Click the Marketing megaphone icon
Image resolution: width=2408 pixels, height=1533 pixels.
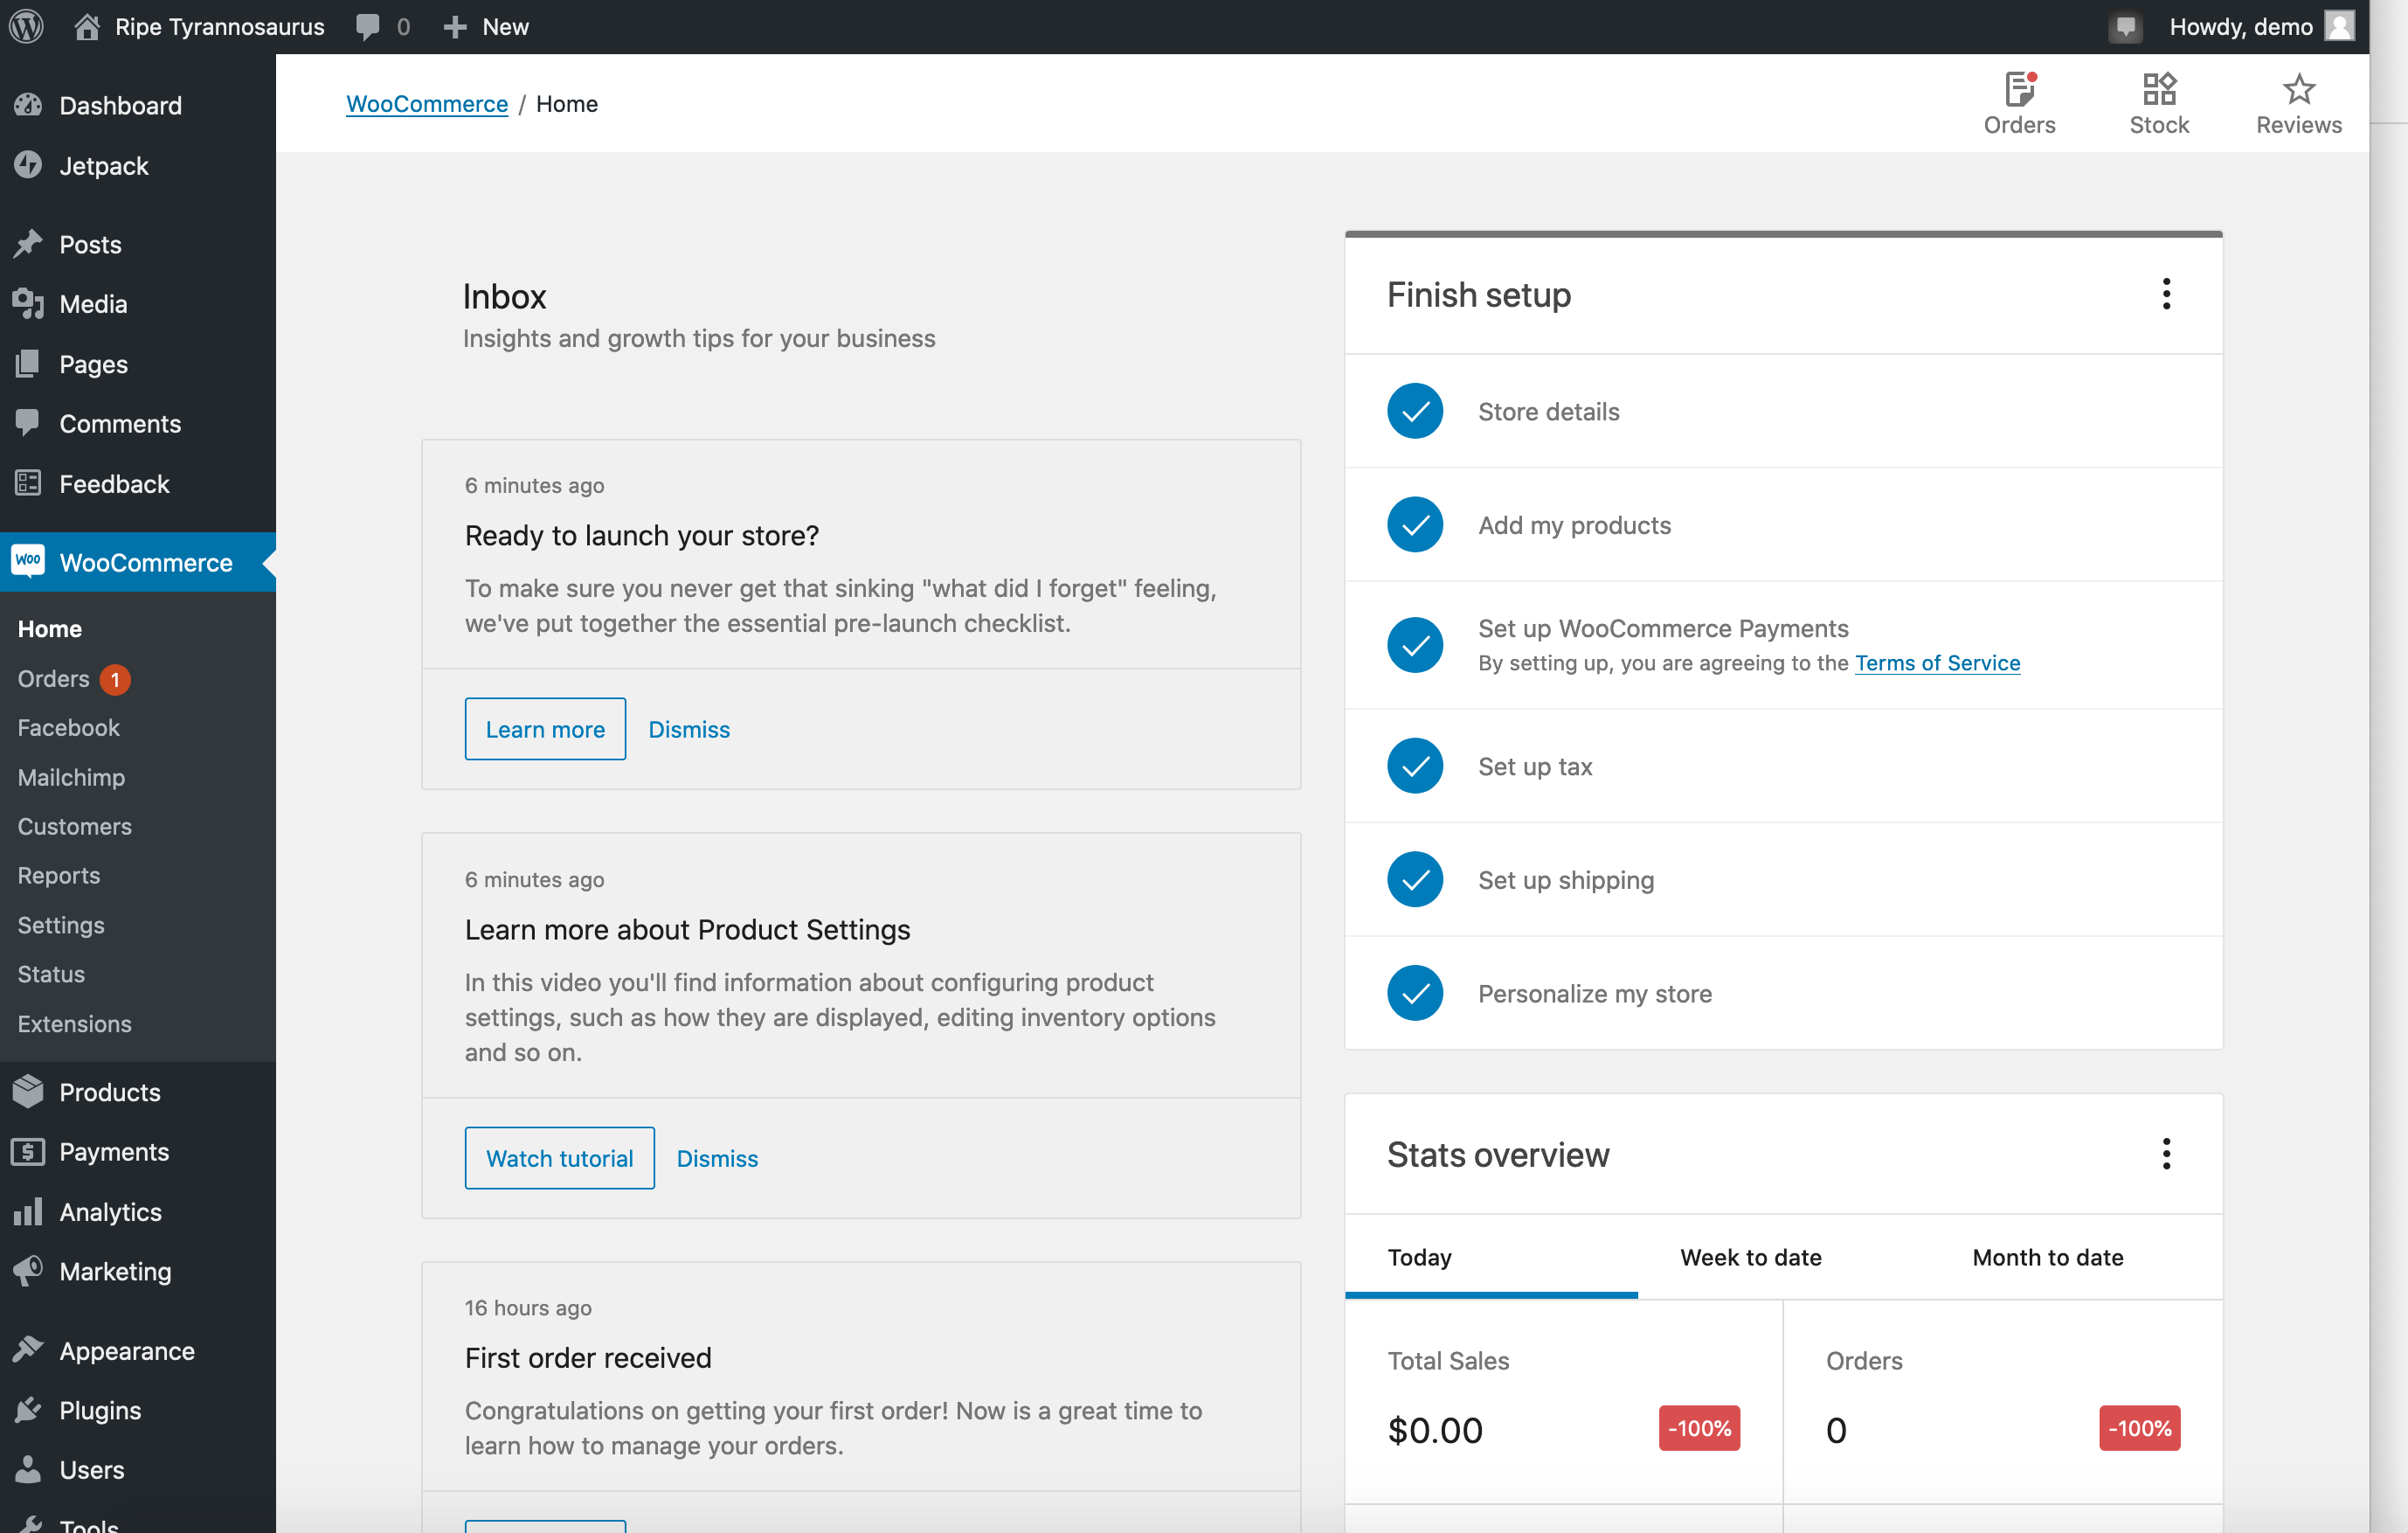coord(28,1270)
